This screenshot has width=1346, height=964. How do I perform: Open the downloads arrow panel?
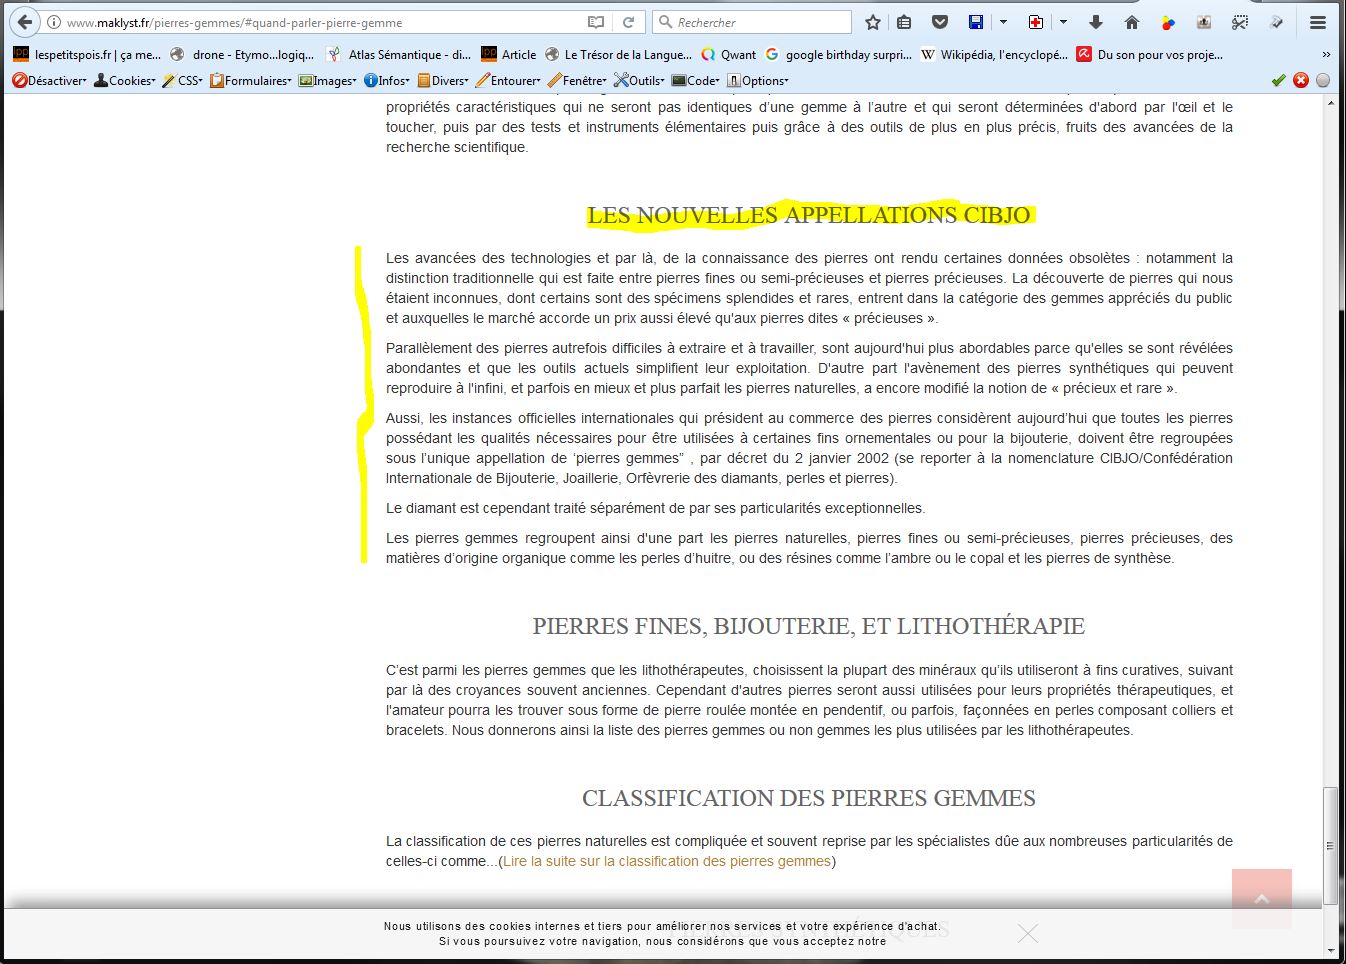[x=1096, y=22]
